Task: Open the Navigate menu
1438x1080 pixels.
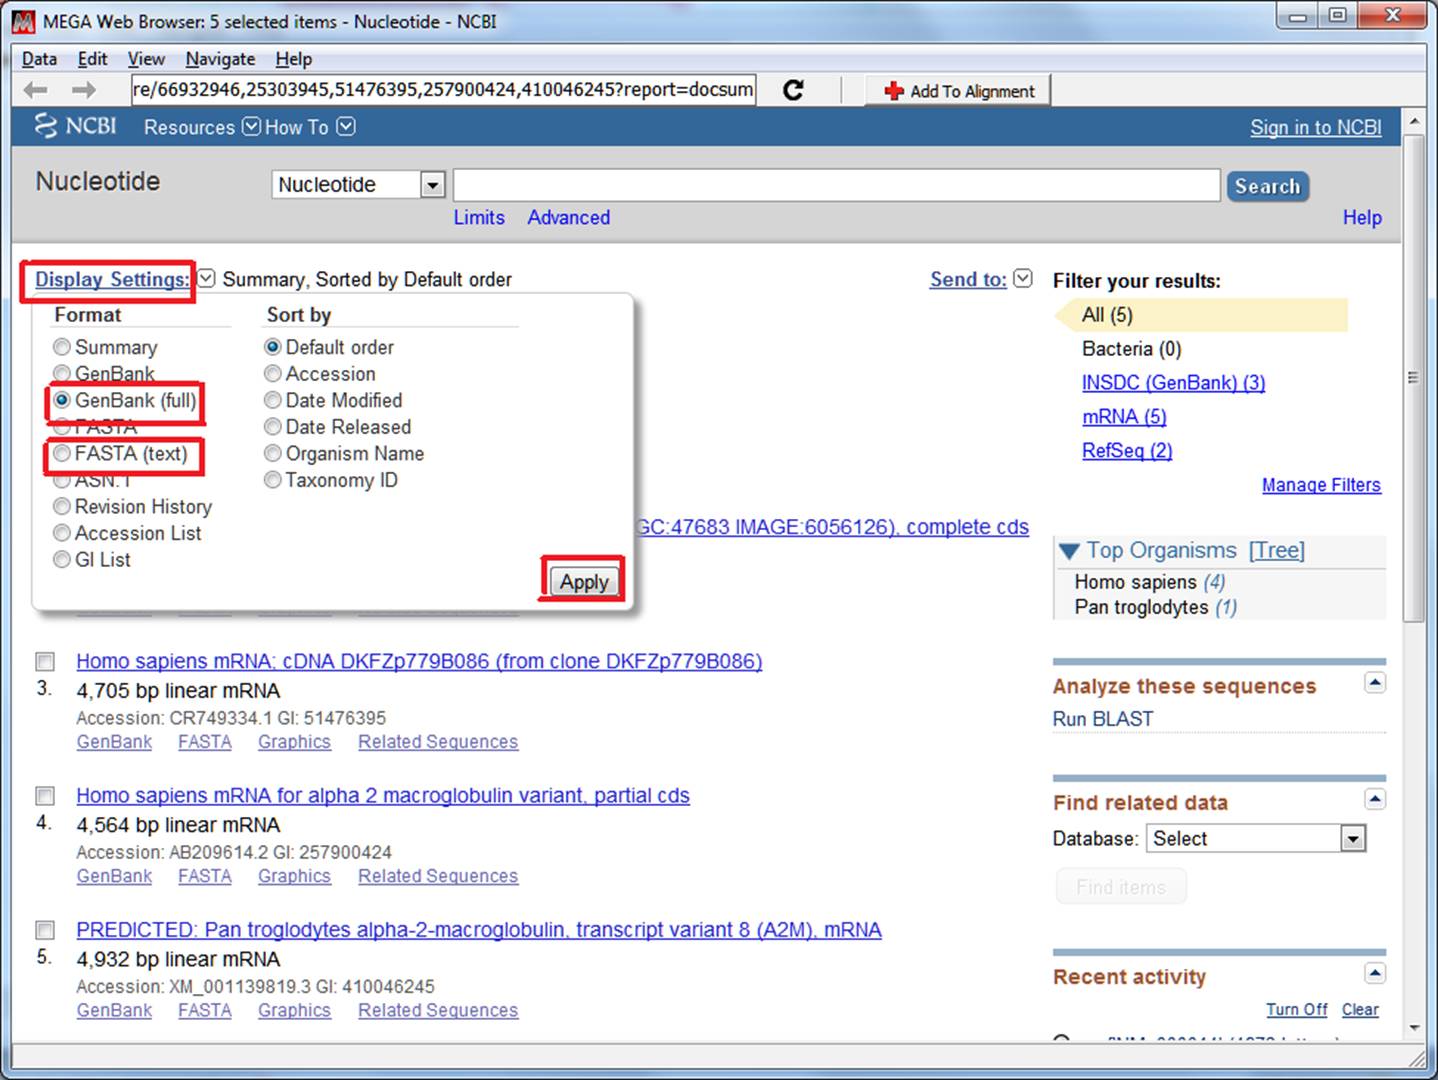Action: click(220, 59)
